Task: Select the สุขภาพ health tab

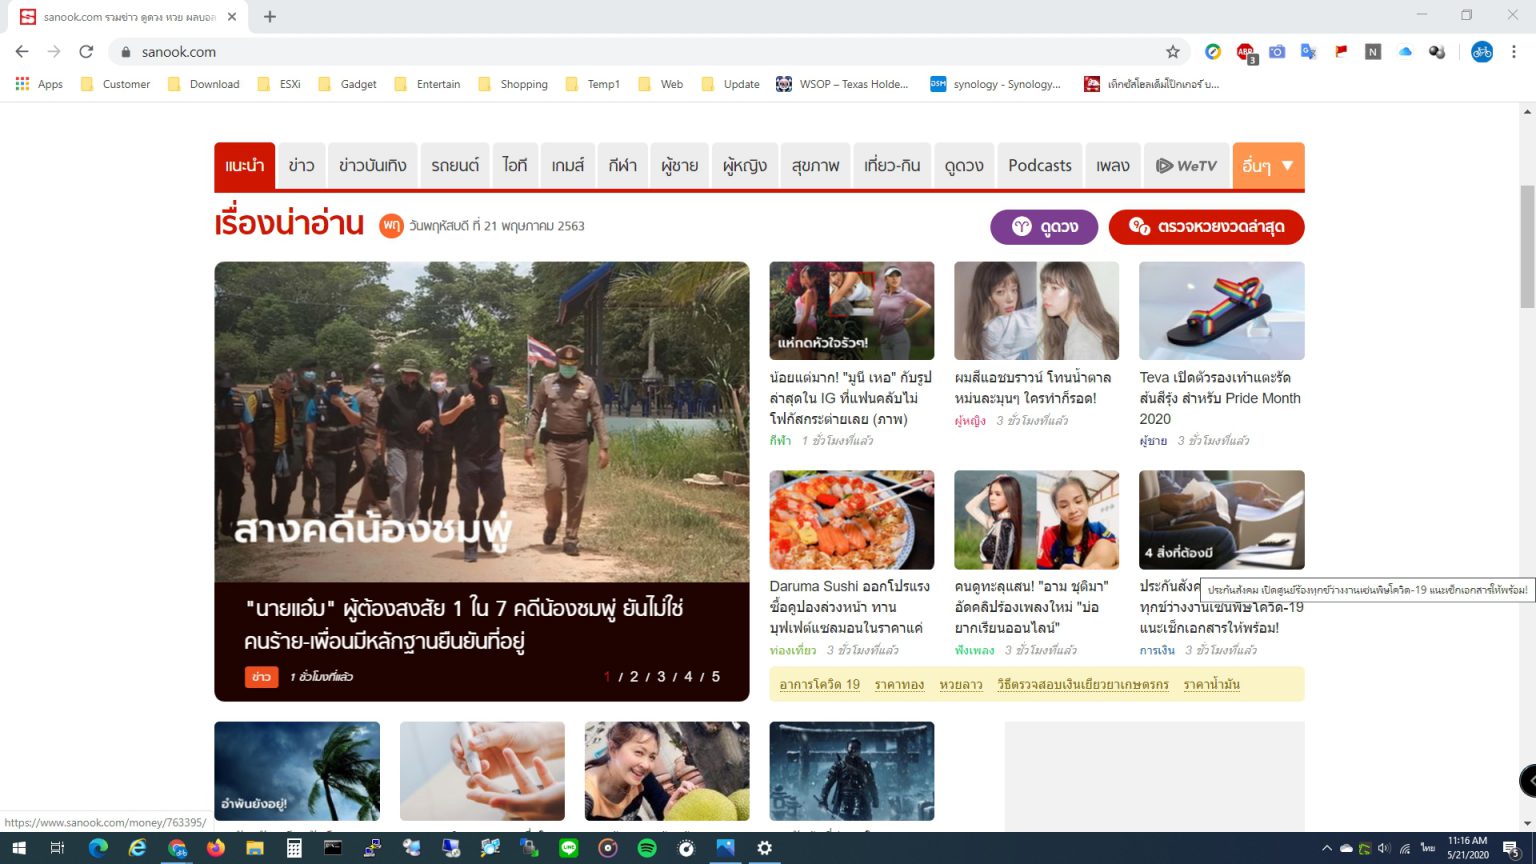Action: click(x=814, y=165)
